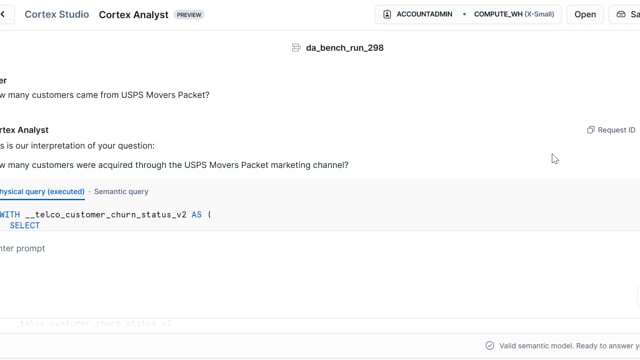This screenshot has height=360, width=640.
Task: Click the interpreted question about USPS Movers Packet
Action: click(x=174, y=165)
